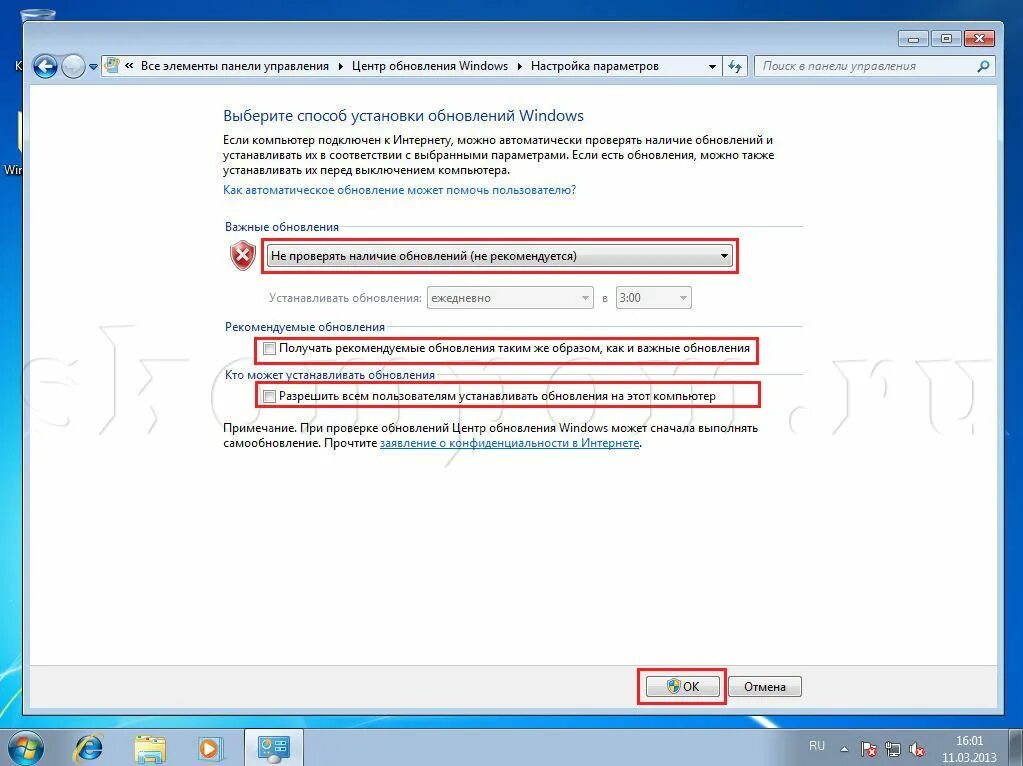Click the Control Panel taskbar button
The image size is (1023, 766).
tap(273, 748)
